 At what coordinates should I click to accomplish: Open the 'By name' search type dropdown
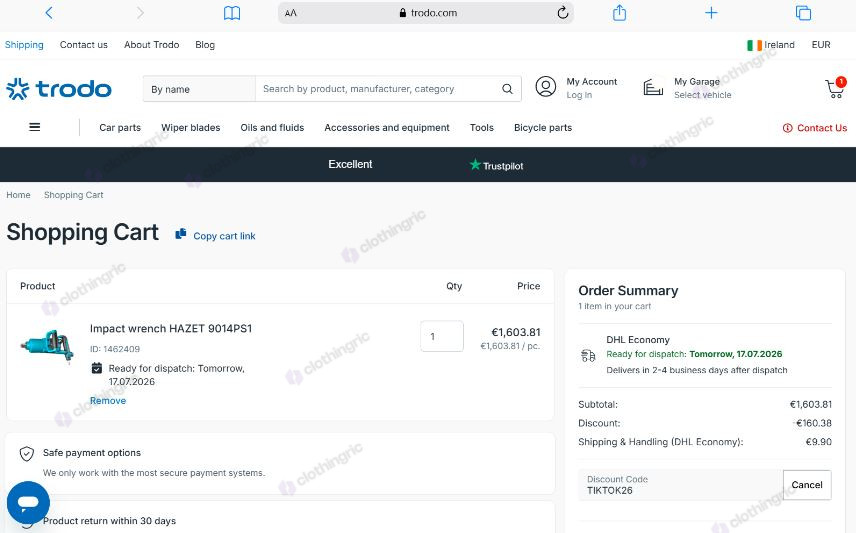click(199, 89)
